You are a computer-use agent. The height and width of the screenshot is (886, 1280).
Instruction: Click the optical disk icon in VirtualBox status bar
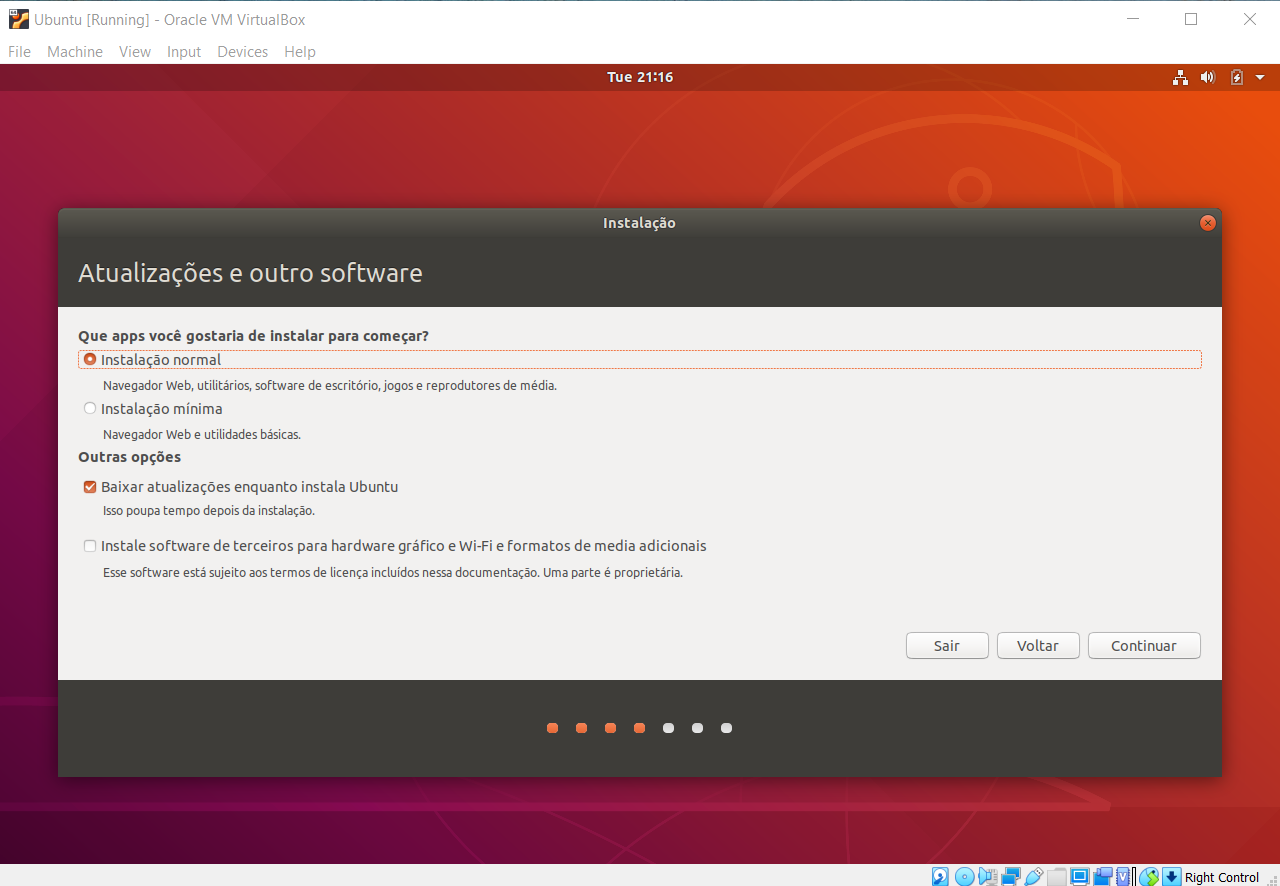pyautogui.click(x=964, y=877)
